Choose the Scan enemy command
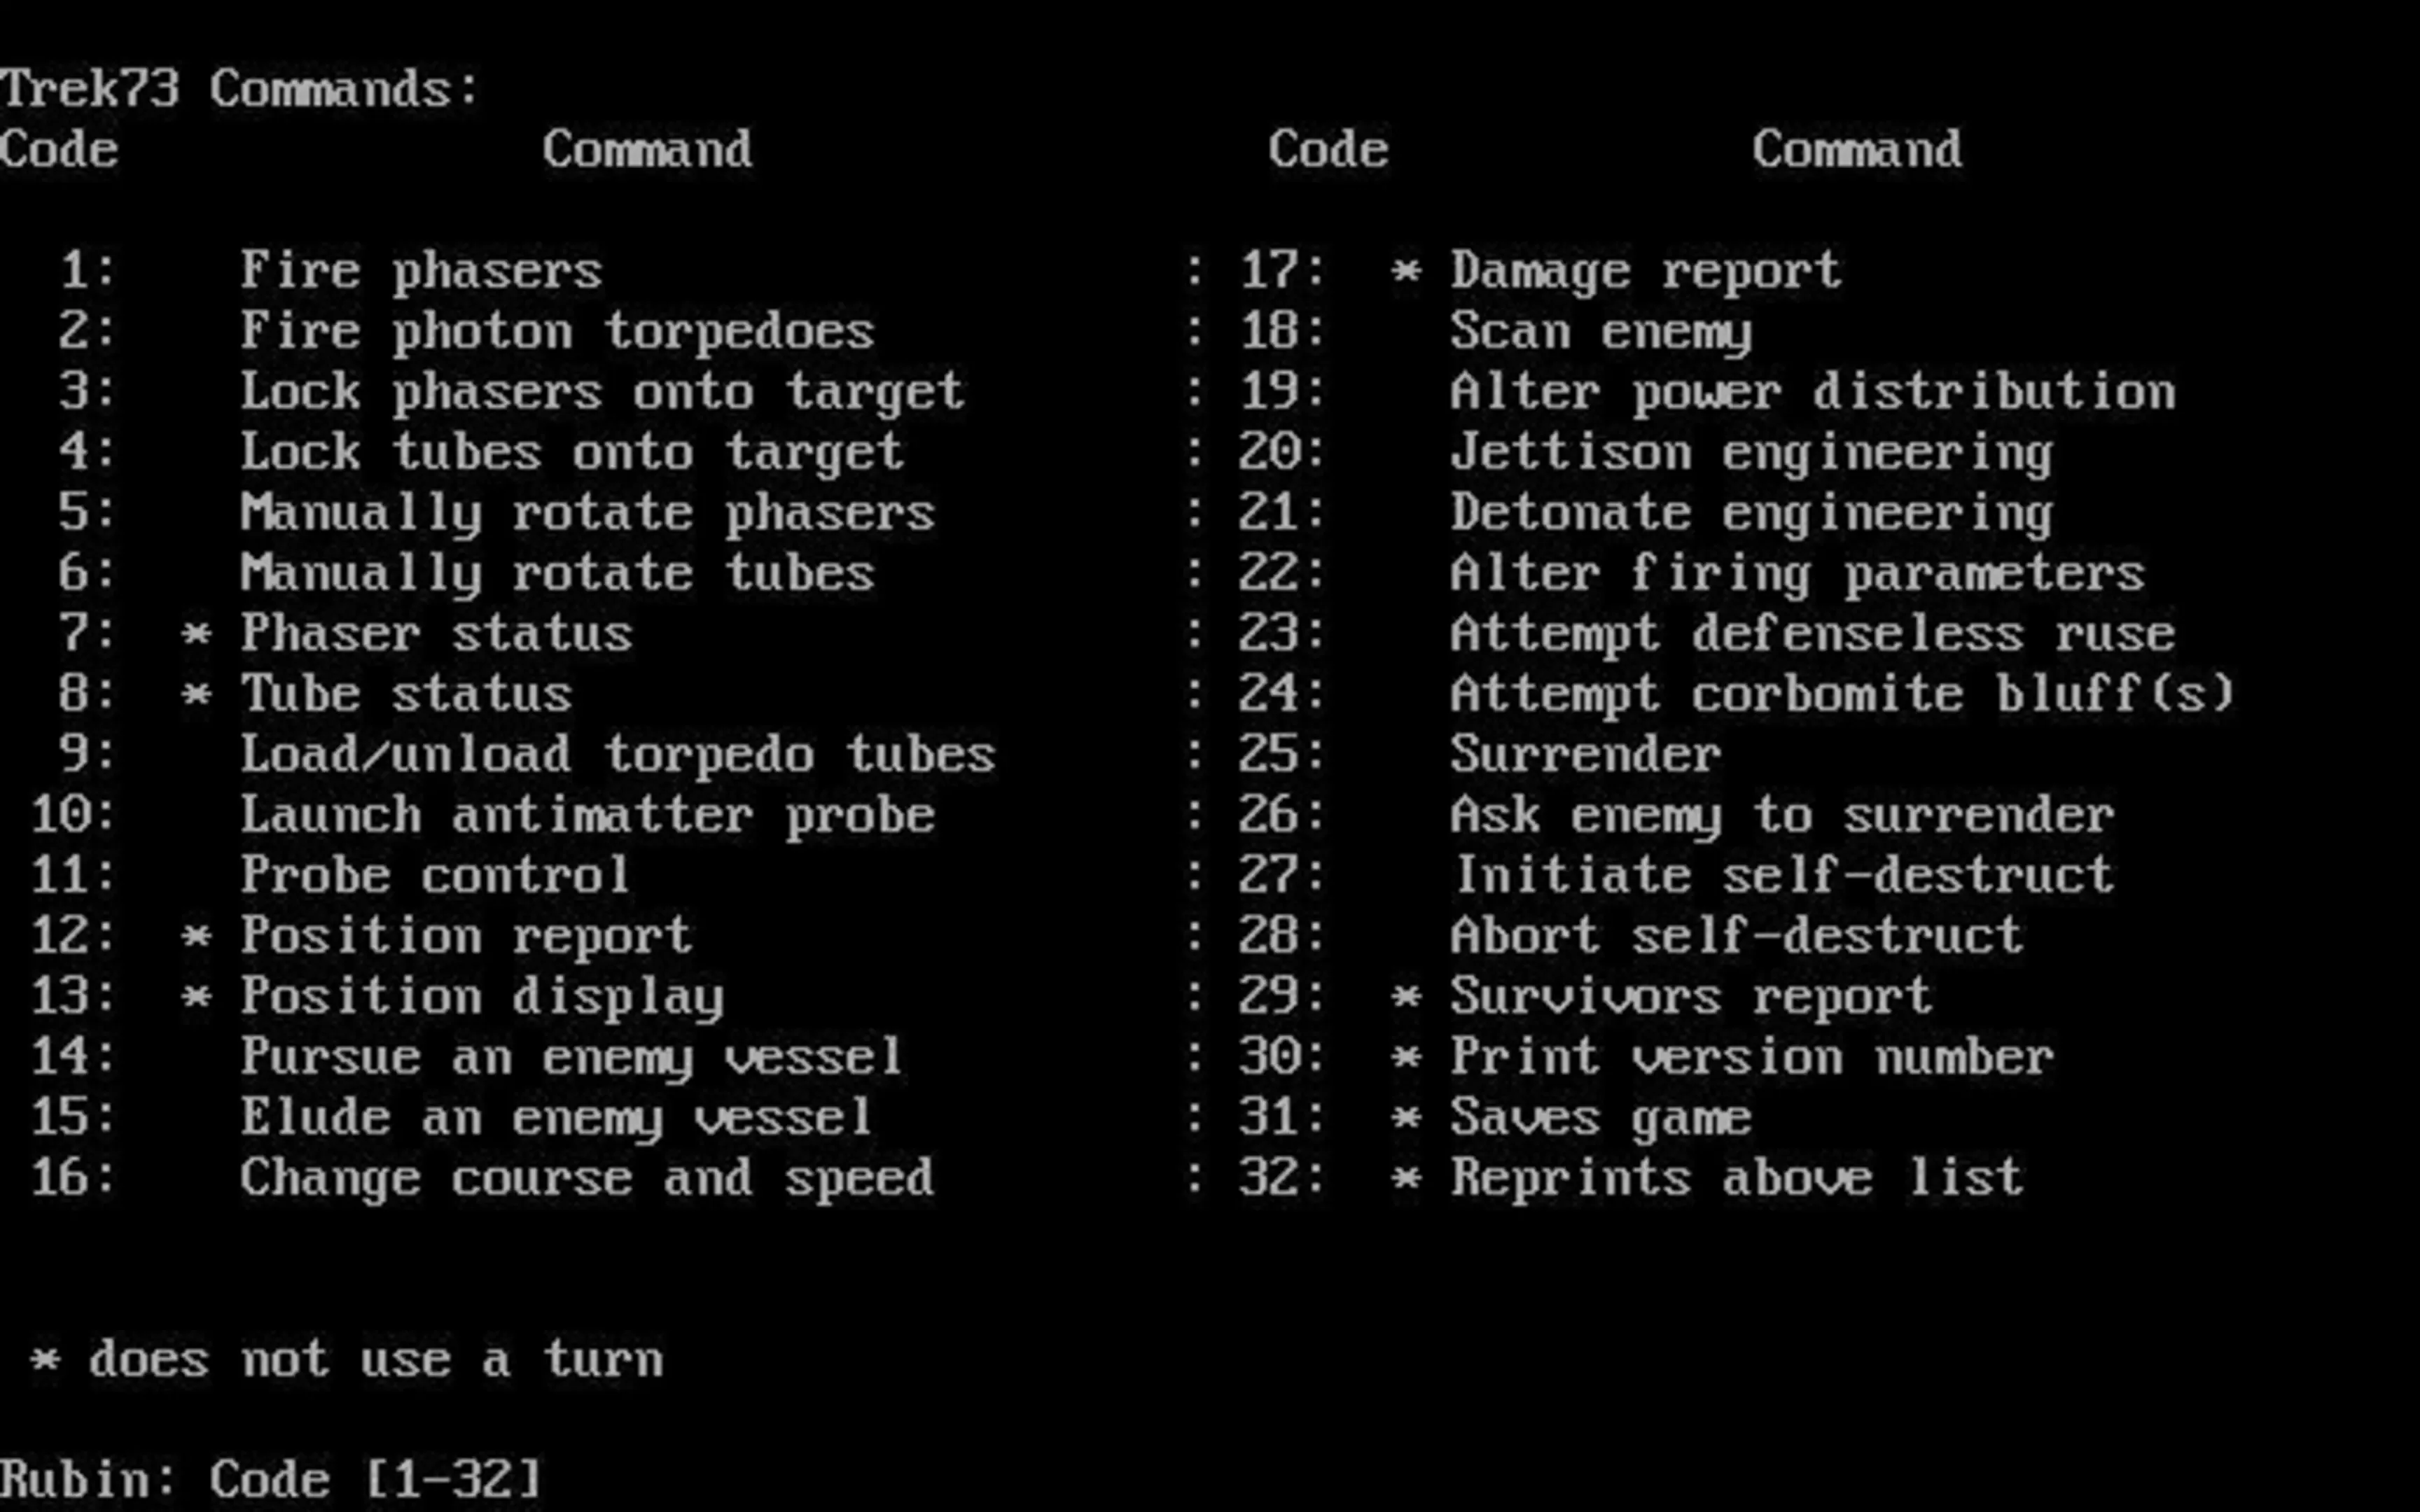The width and height of the screenshot is (2420, 1512). tap(1600, 332)
